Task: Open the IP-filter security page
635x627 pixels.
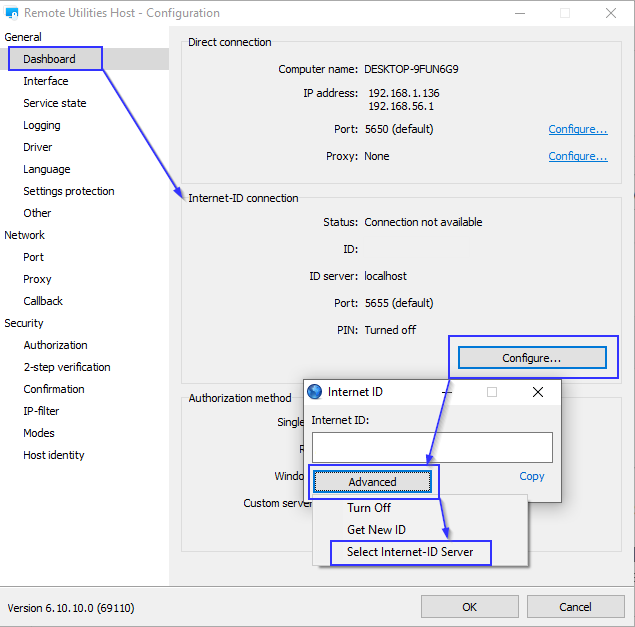Action: click(x=41, y=411)
